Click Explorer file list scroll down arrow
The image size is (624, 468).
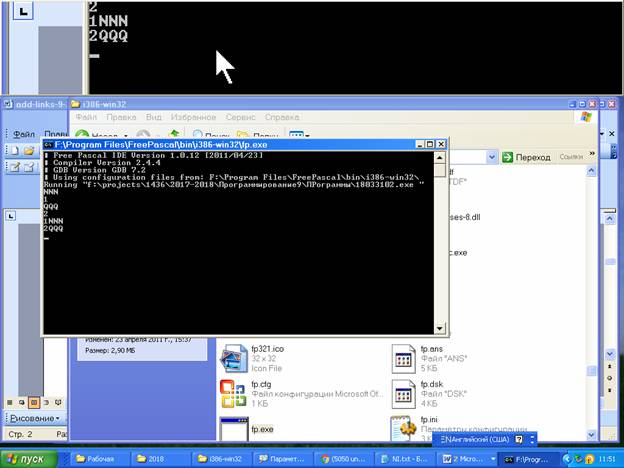[x=591, y=435]
